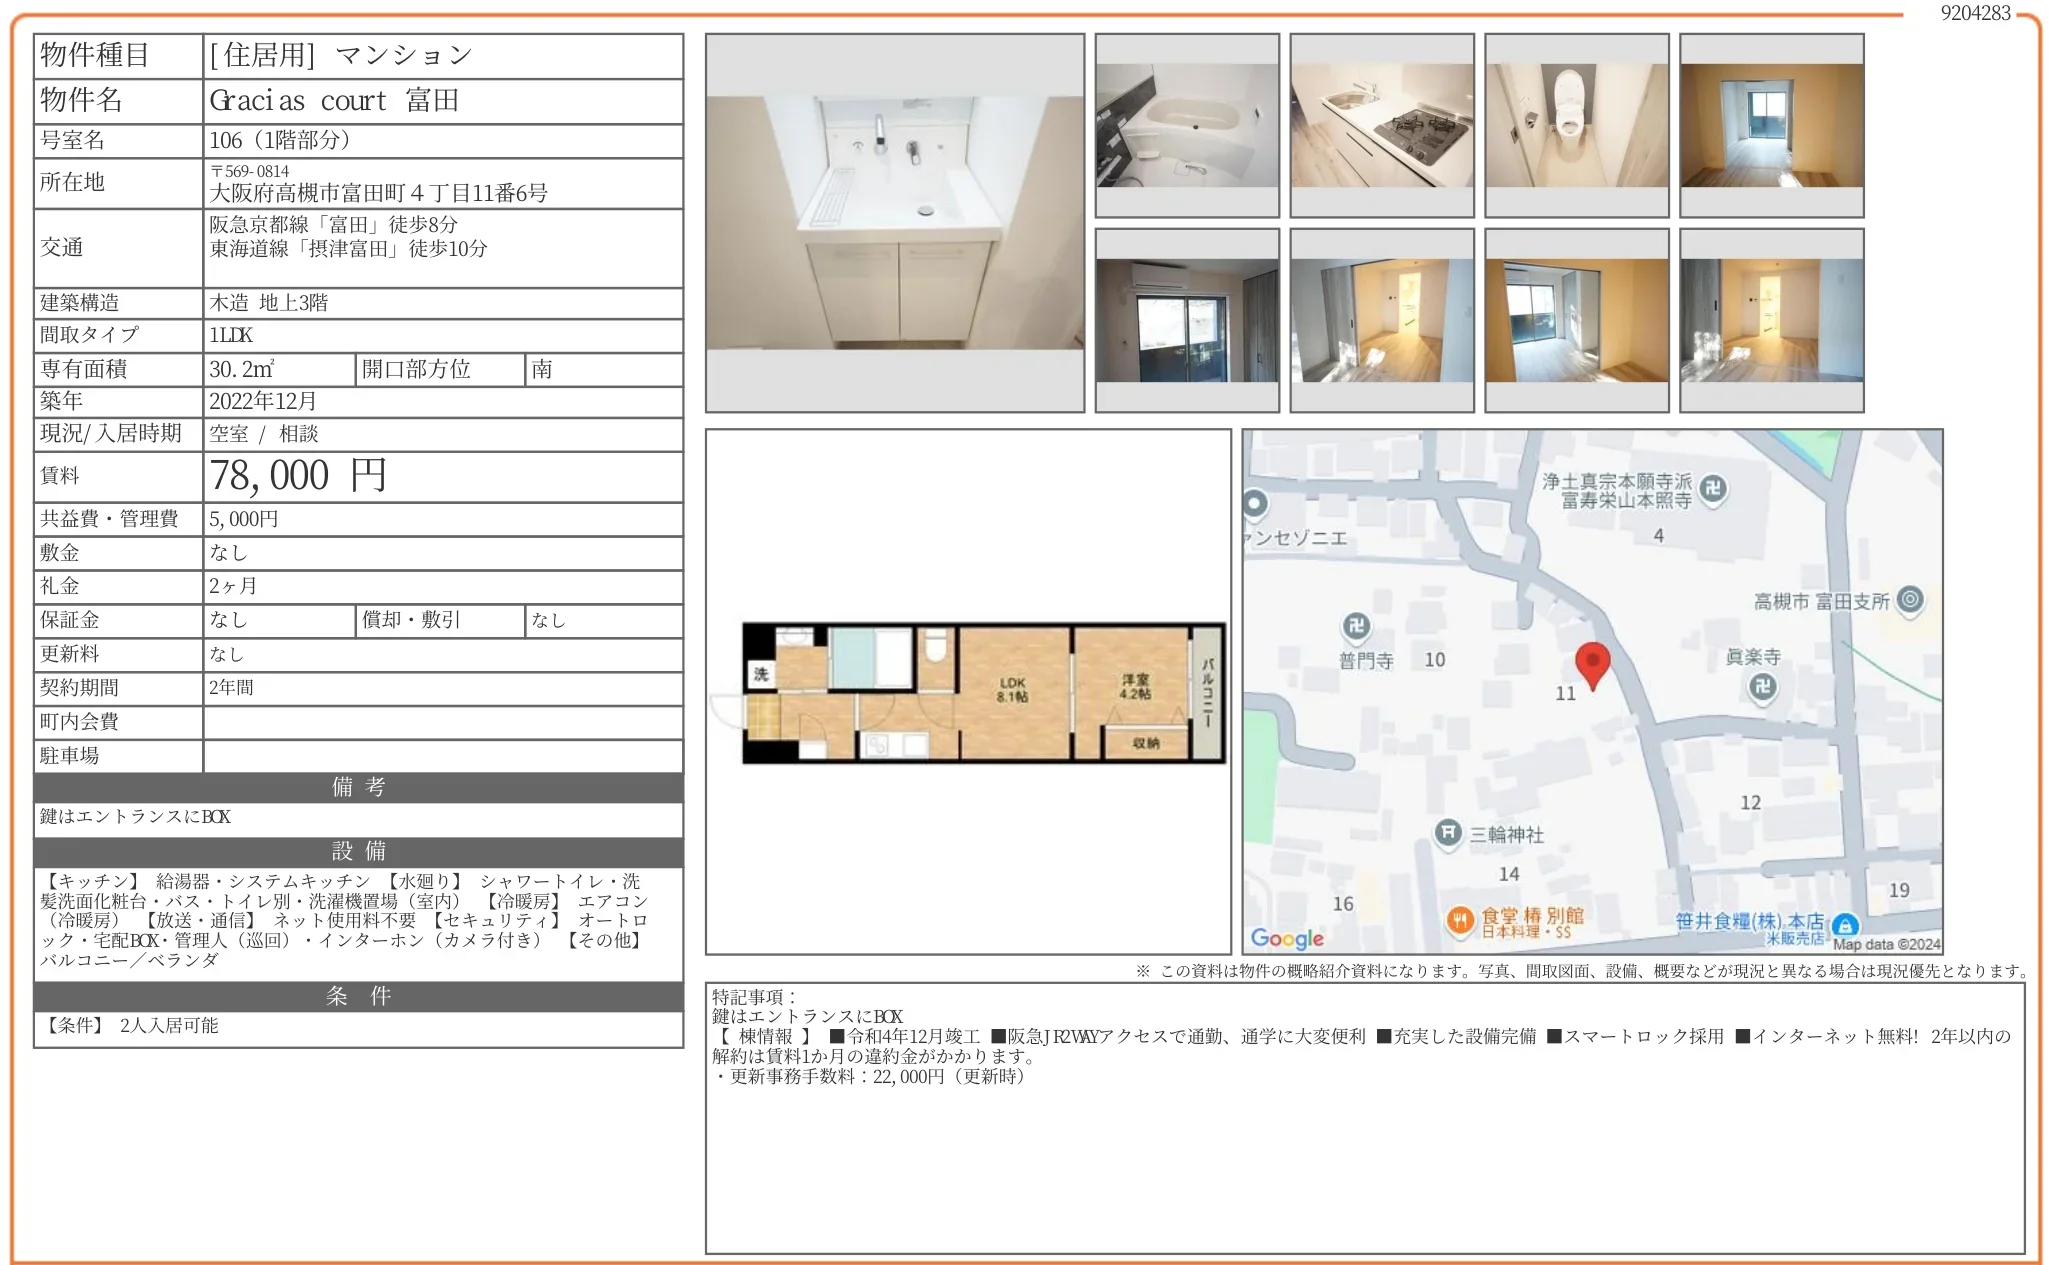Screen dimensions: 2056x1265
Task: Open the bathtub photo thumbnail
Action: click(1187, 125)
